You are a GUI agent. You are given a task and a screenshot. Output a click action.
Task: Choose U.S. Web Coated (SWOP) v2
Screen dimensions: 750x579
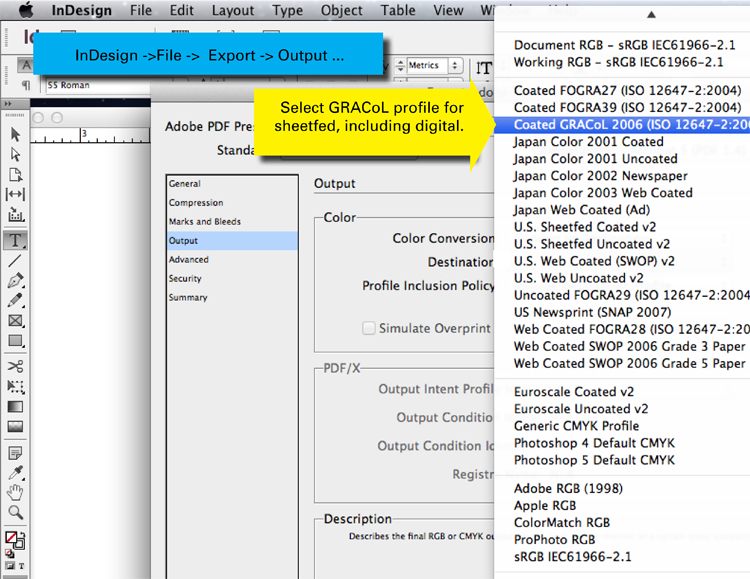[622, 261]
